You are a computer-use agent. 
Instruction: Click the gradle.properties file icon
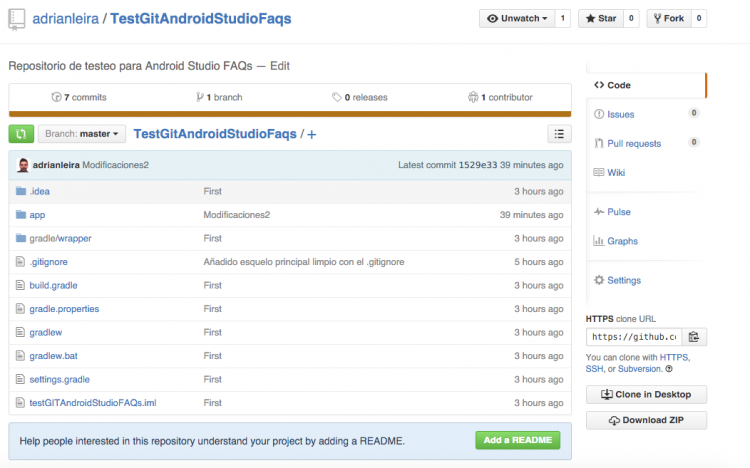(20, 308)
